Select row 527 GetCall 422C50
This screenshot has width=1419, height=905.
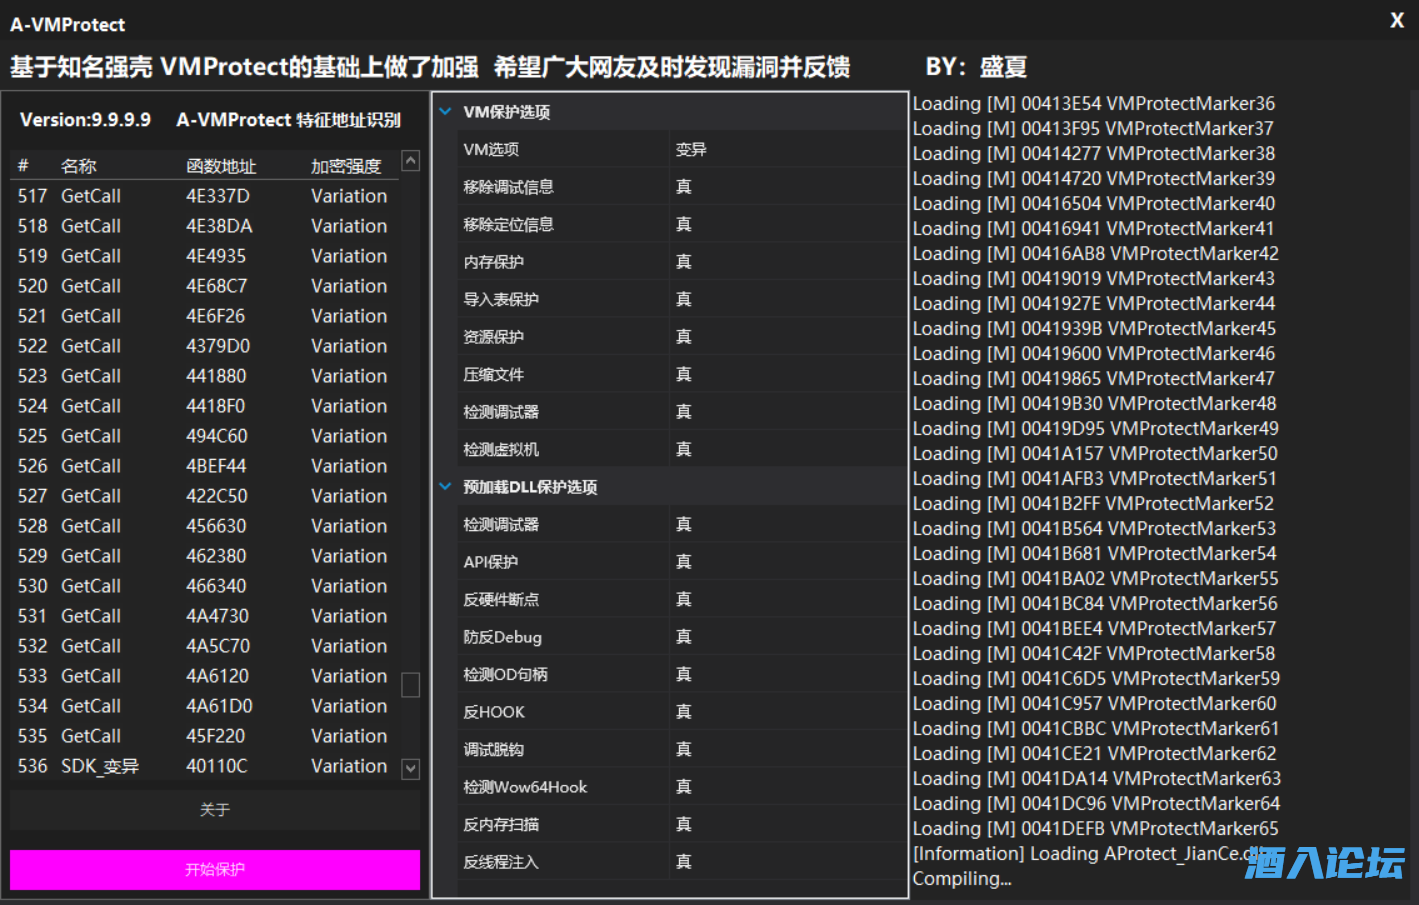tap(204, 496)
